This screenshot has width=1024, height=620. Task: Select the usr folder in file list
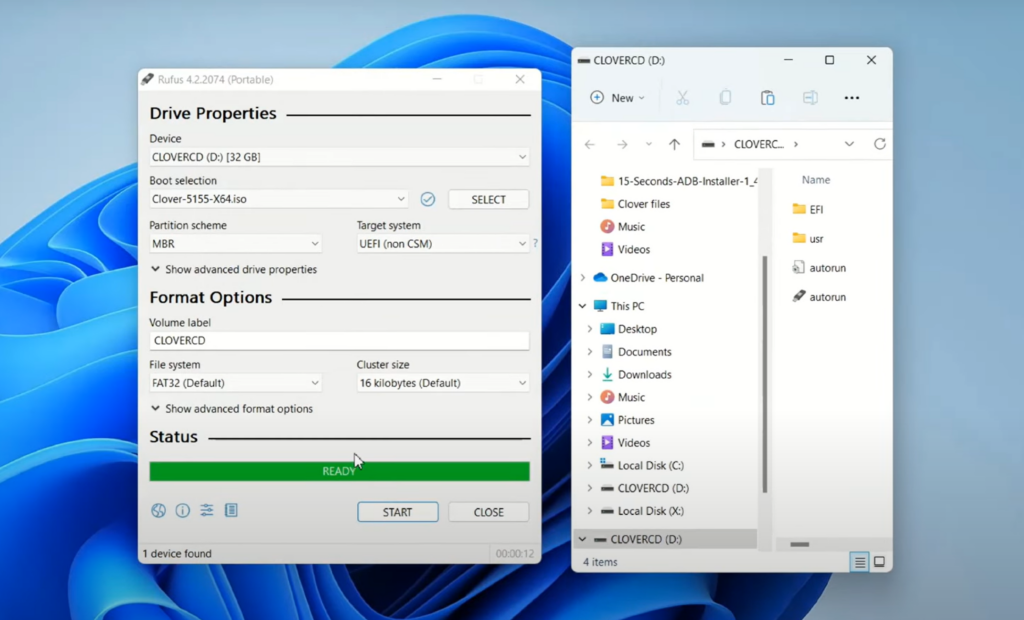808,238
